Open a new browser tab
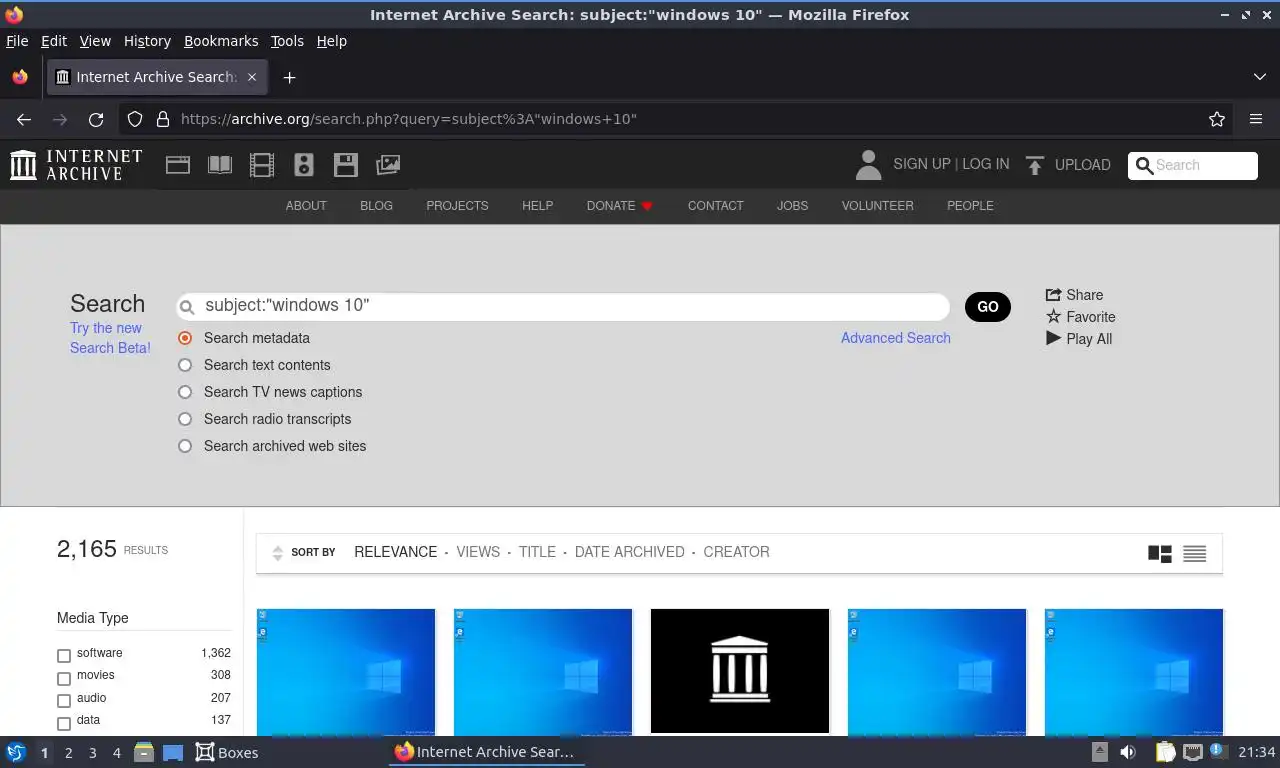Viewport: 1280px width, 768px height. (x=289, y=77)
